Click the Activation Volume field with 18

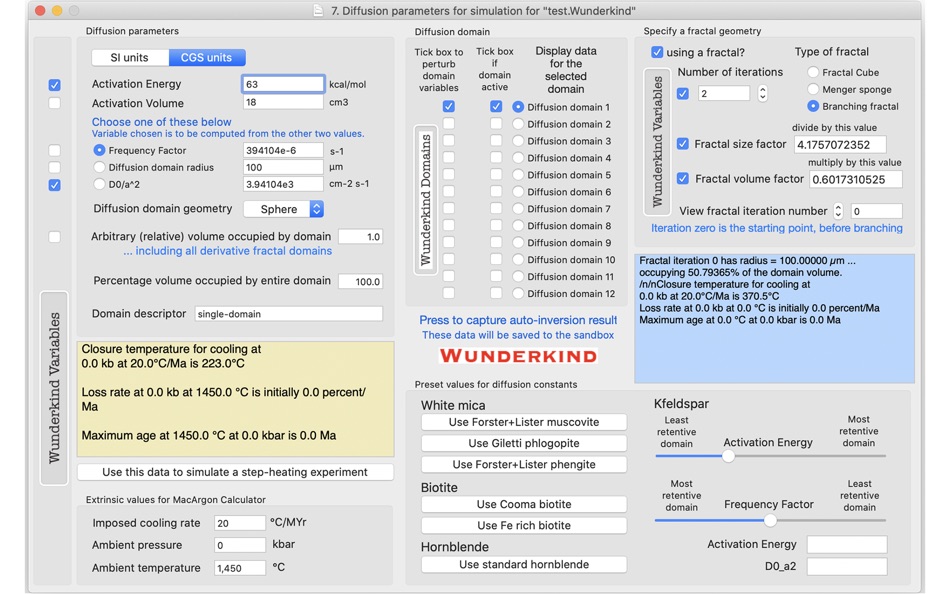[x=283, y=102]
